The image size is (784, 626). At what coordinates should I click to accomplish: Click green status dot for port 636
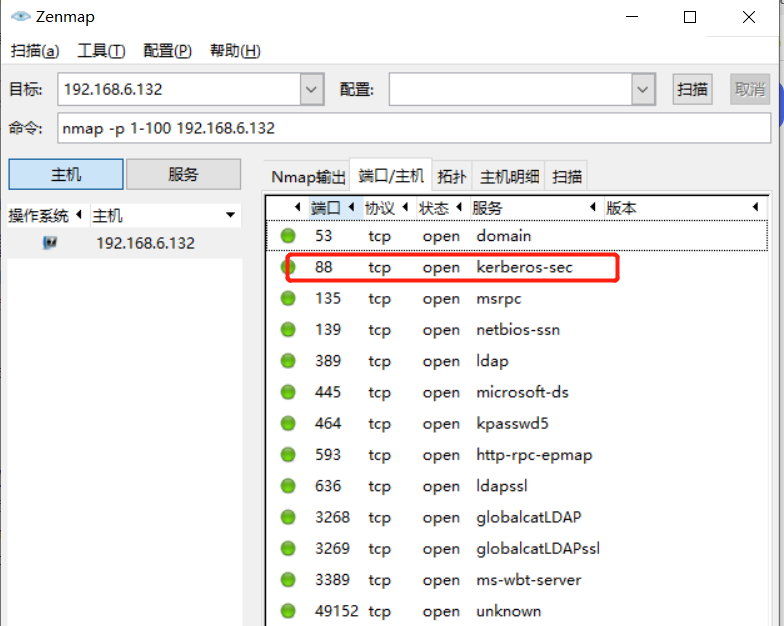coord(288,486)
